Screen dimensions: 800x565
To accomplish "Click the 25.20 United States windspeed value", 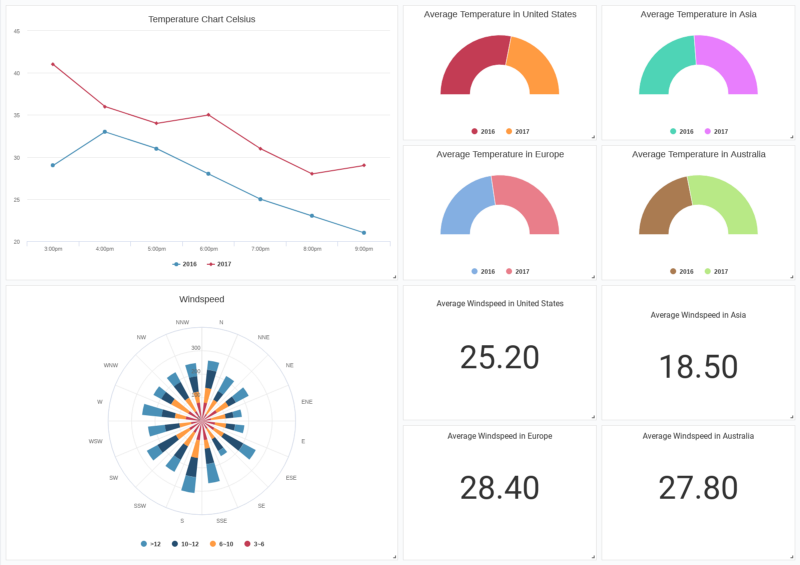I will (499, 358).
